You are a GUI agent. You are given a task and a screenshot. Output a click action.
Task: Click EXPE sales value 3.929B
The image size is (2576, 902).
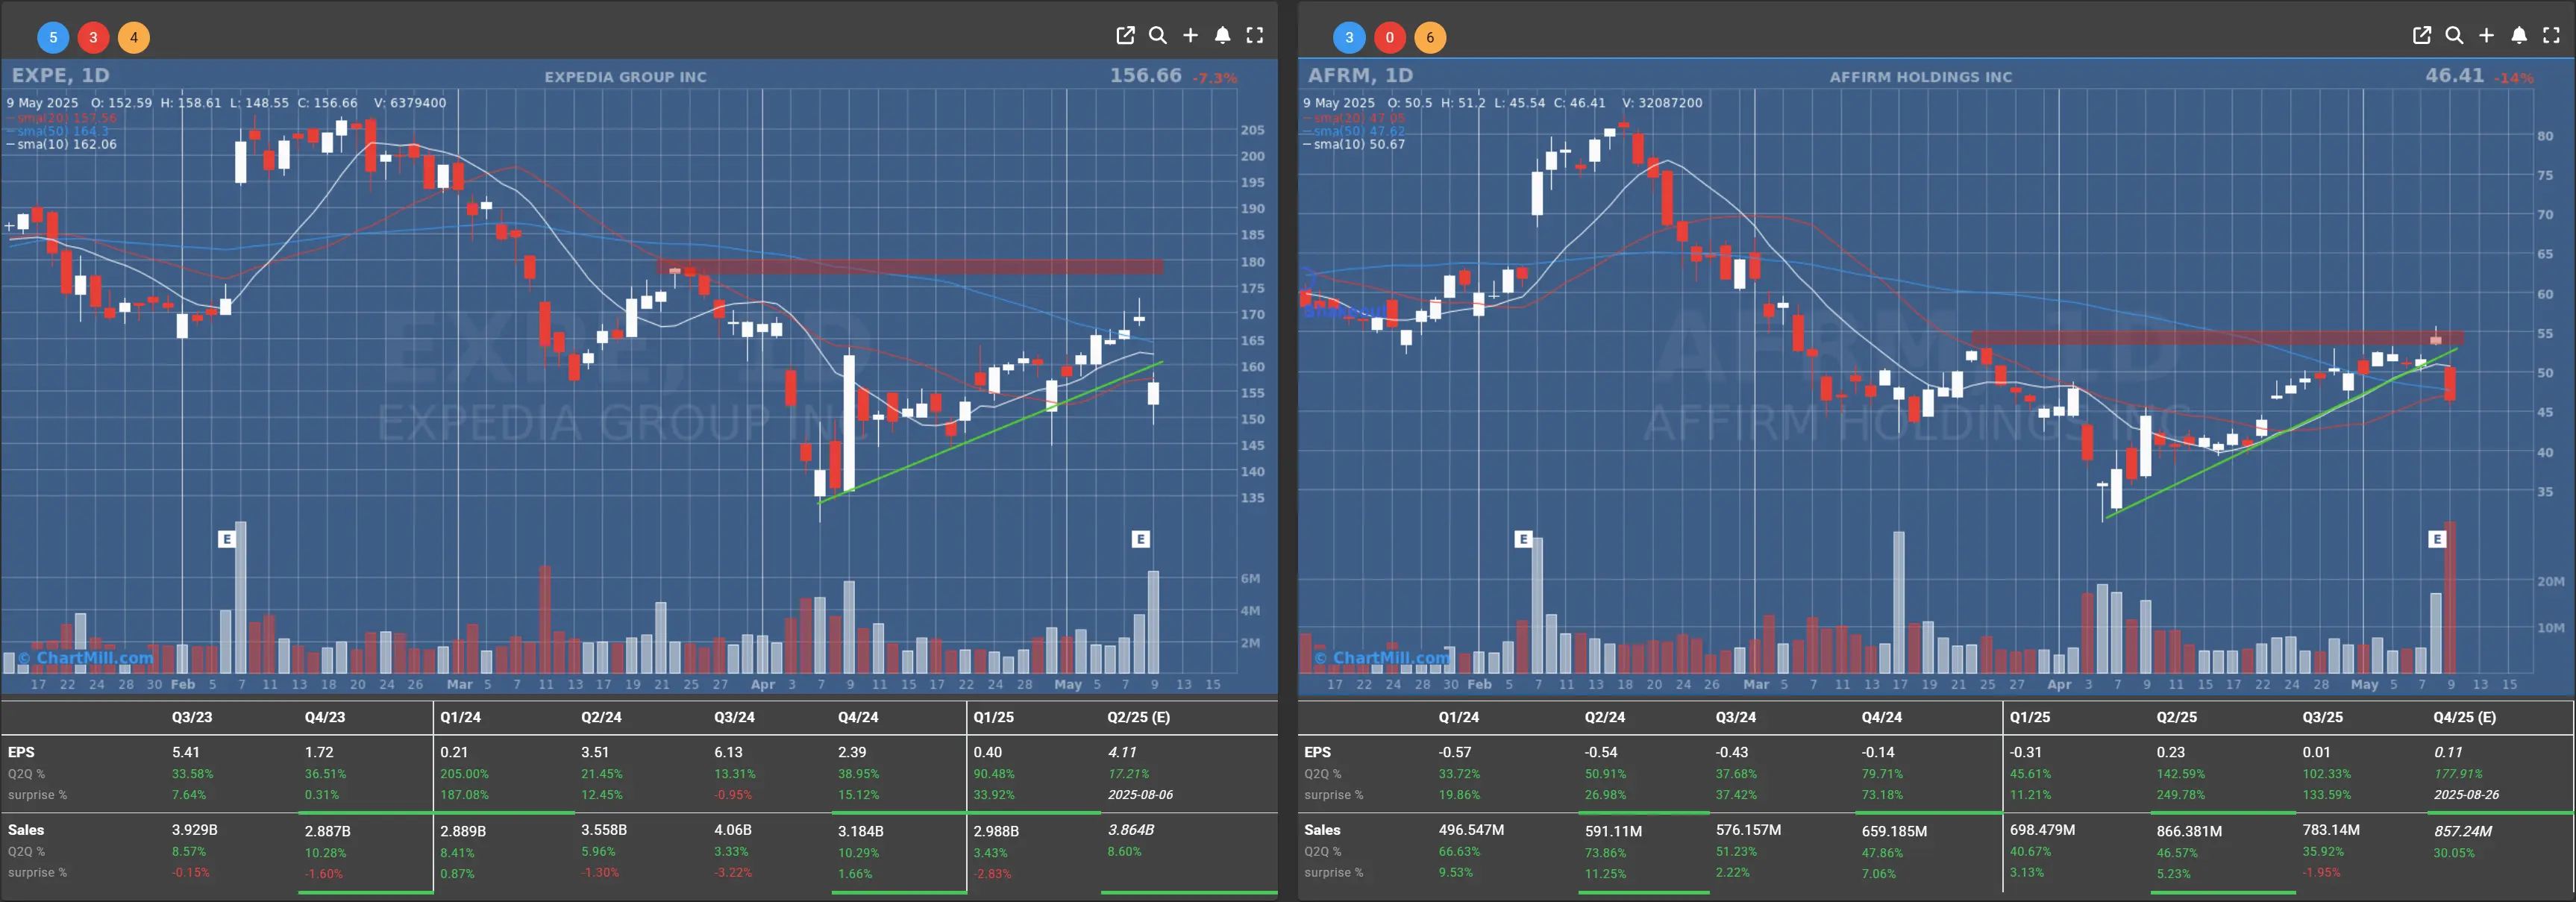click(194, 830)
